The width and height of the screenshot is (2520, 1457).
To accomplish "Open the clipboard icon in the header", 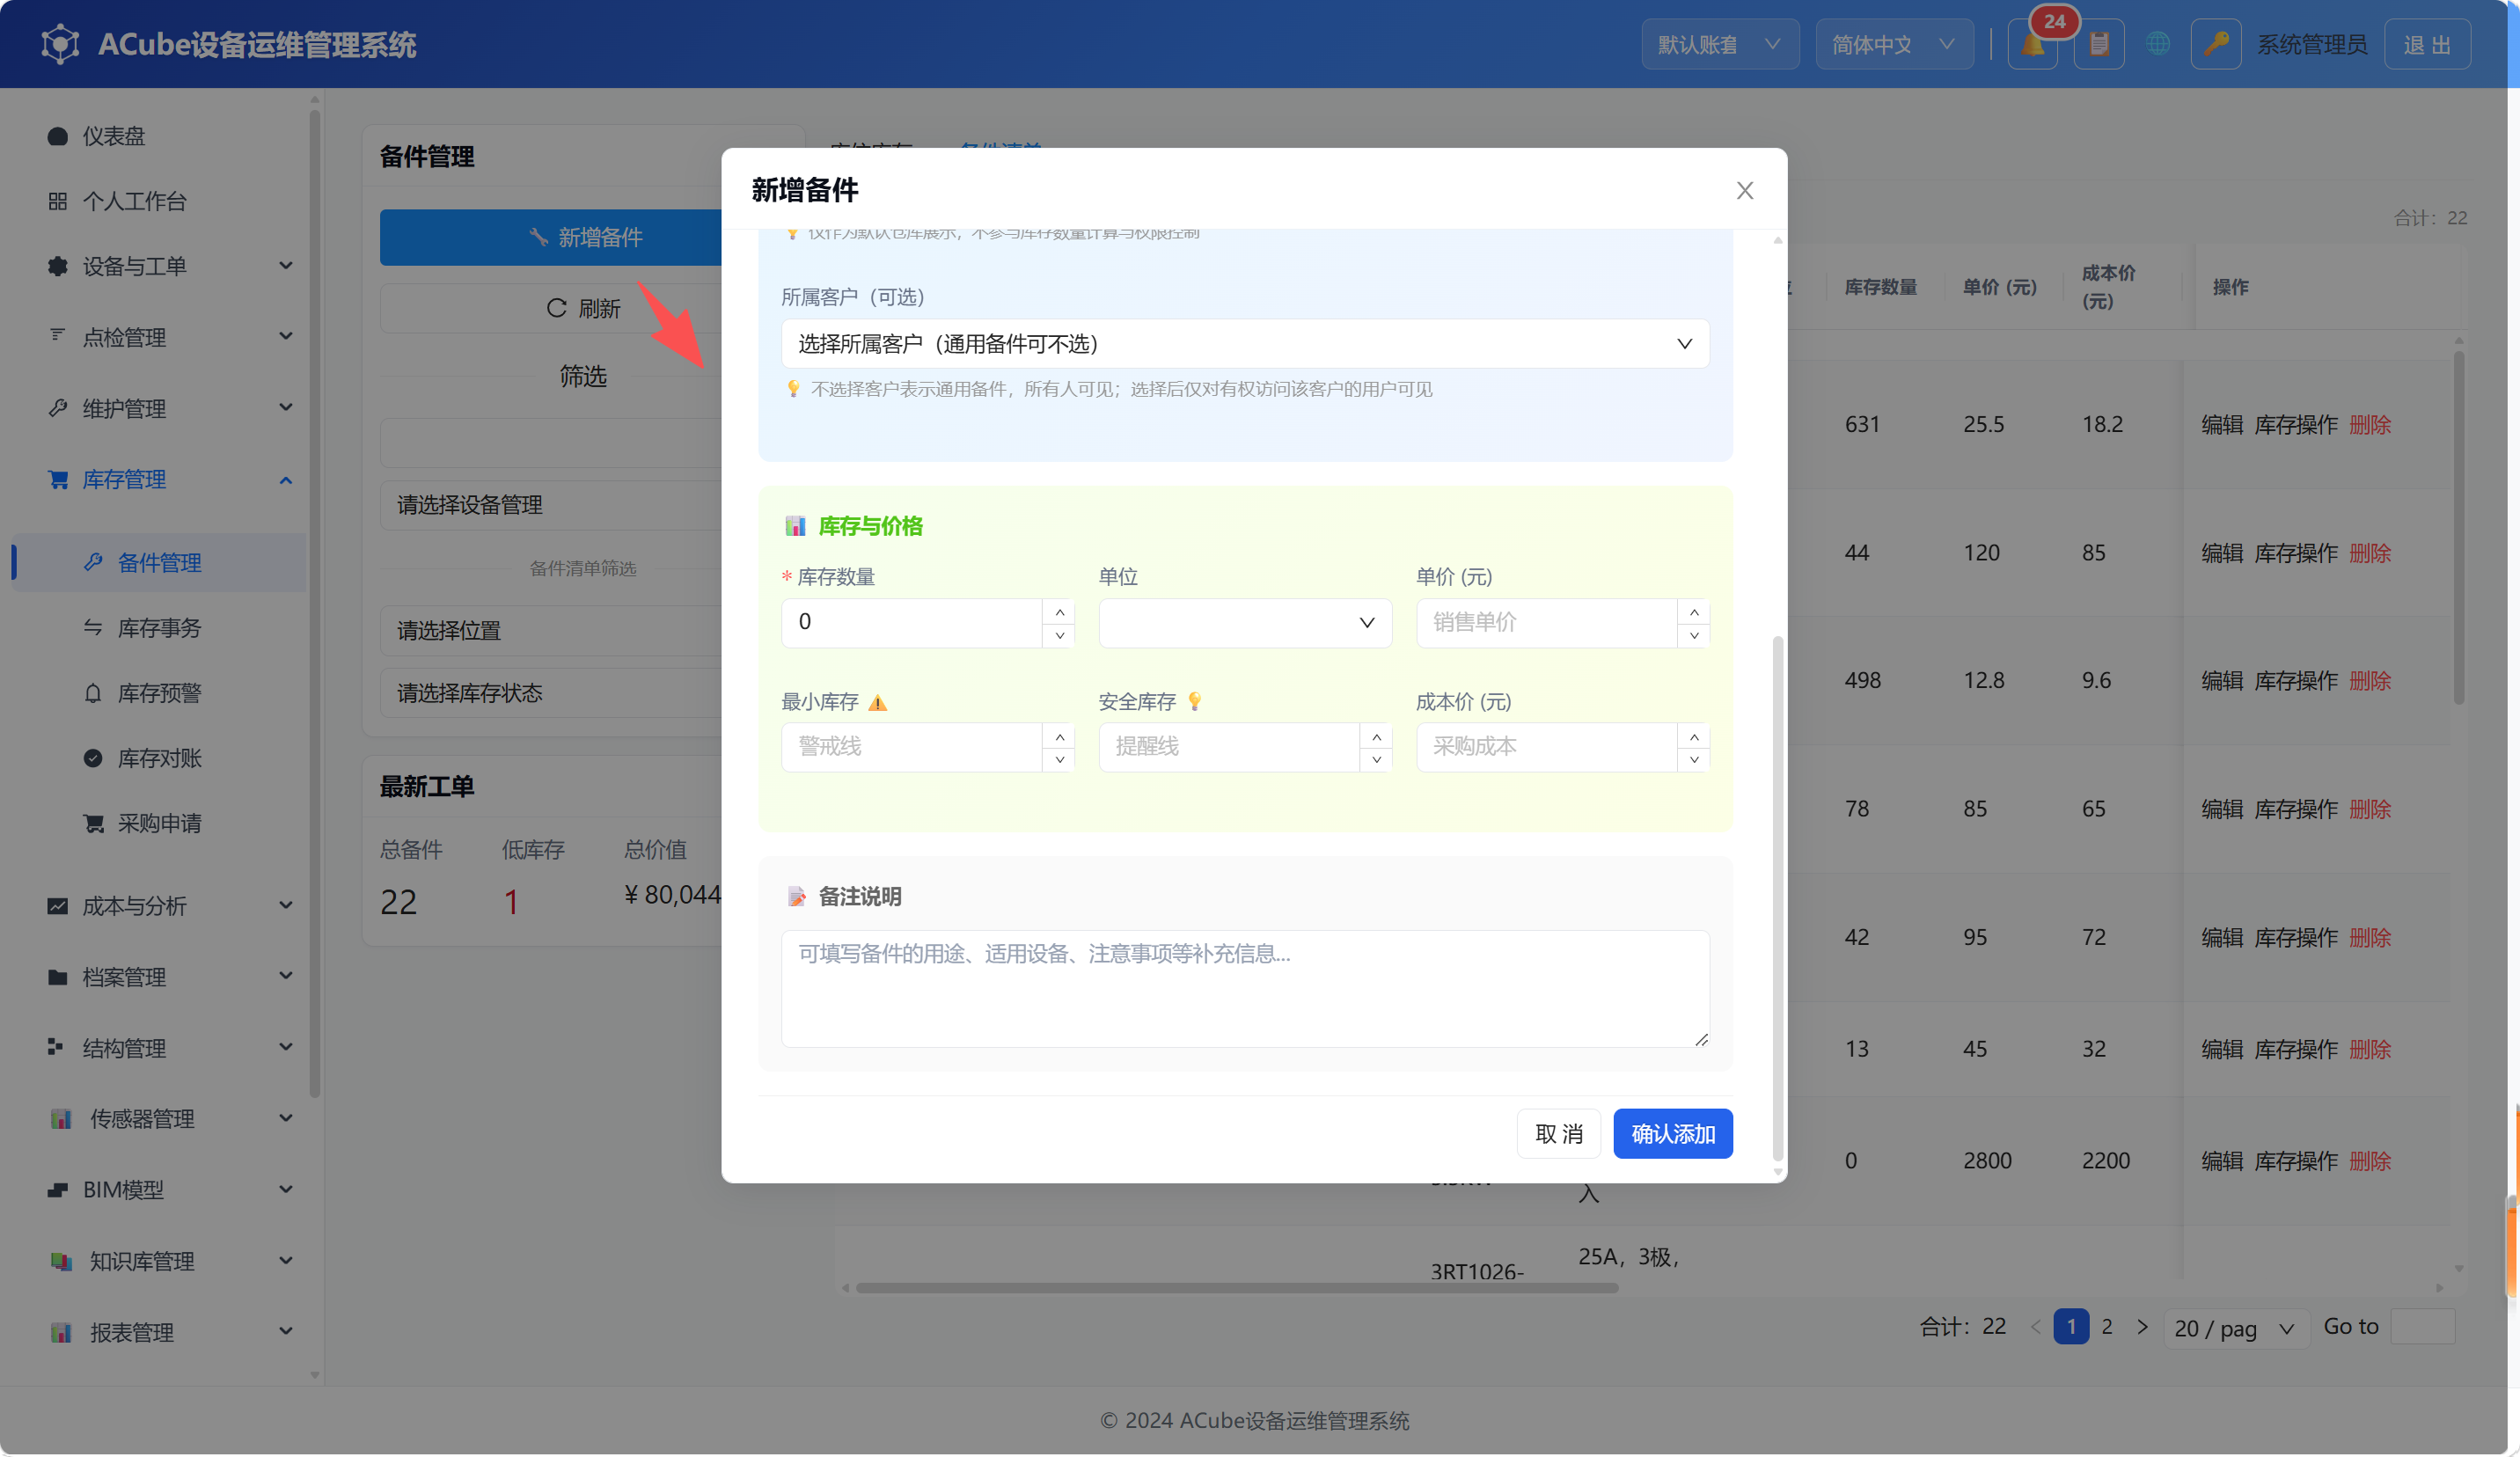I will click(x=2098, y=44).
